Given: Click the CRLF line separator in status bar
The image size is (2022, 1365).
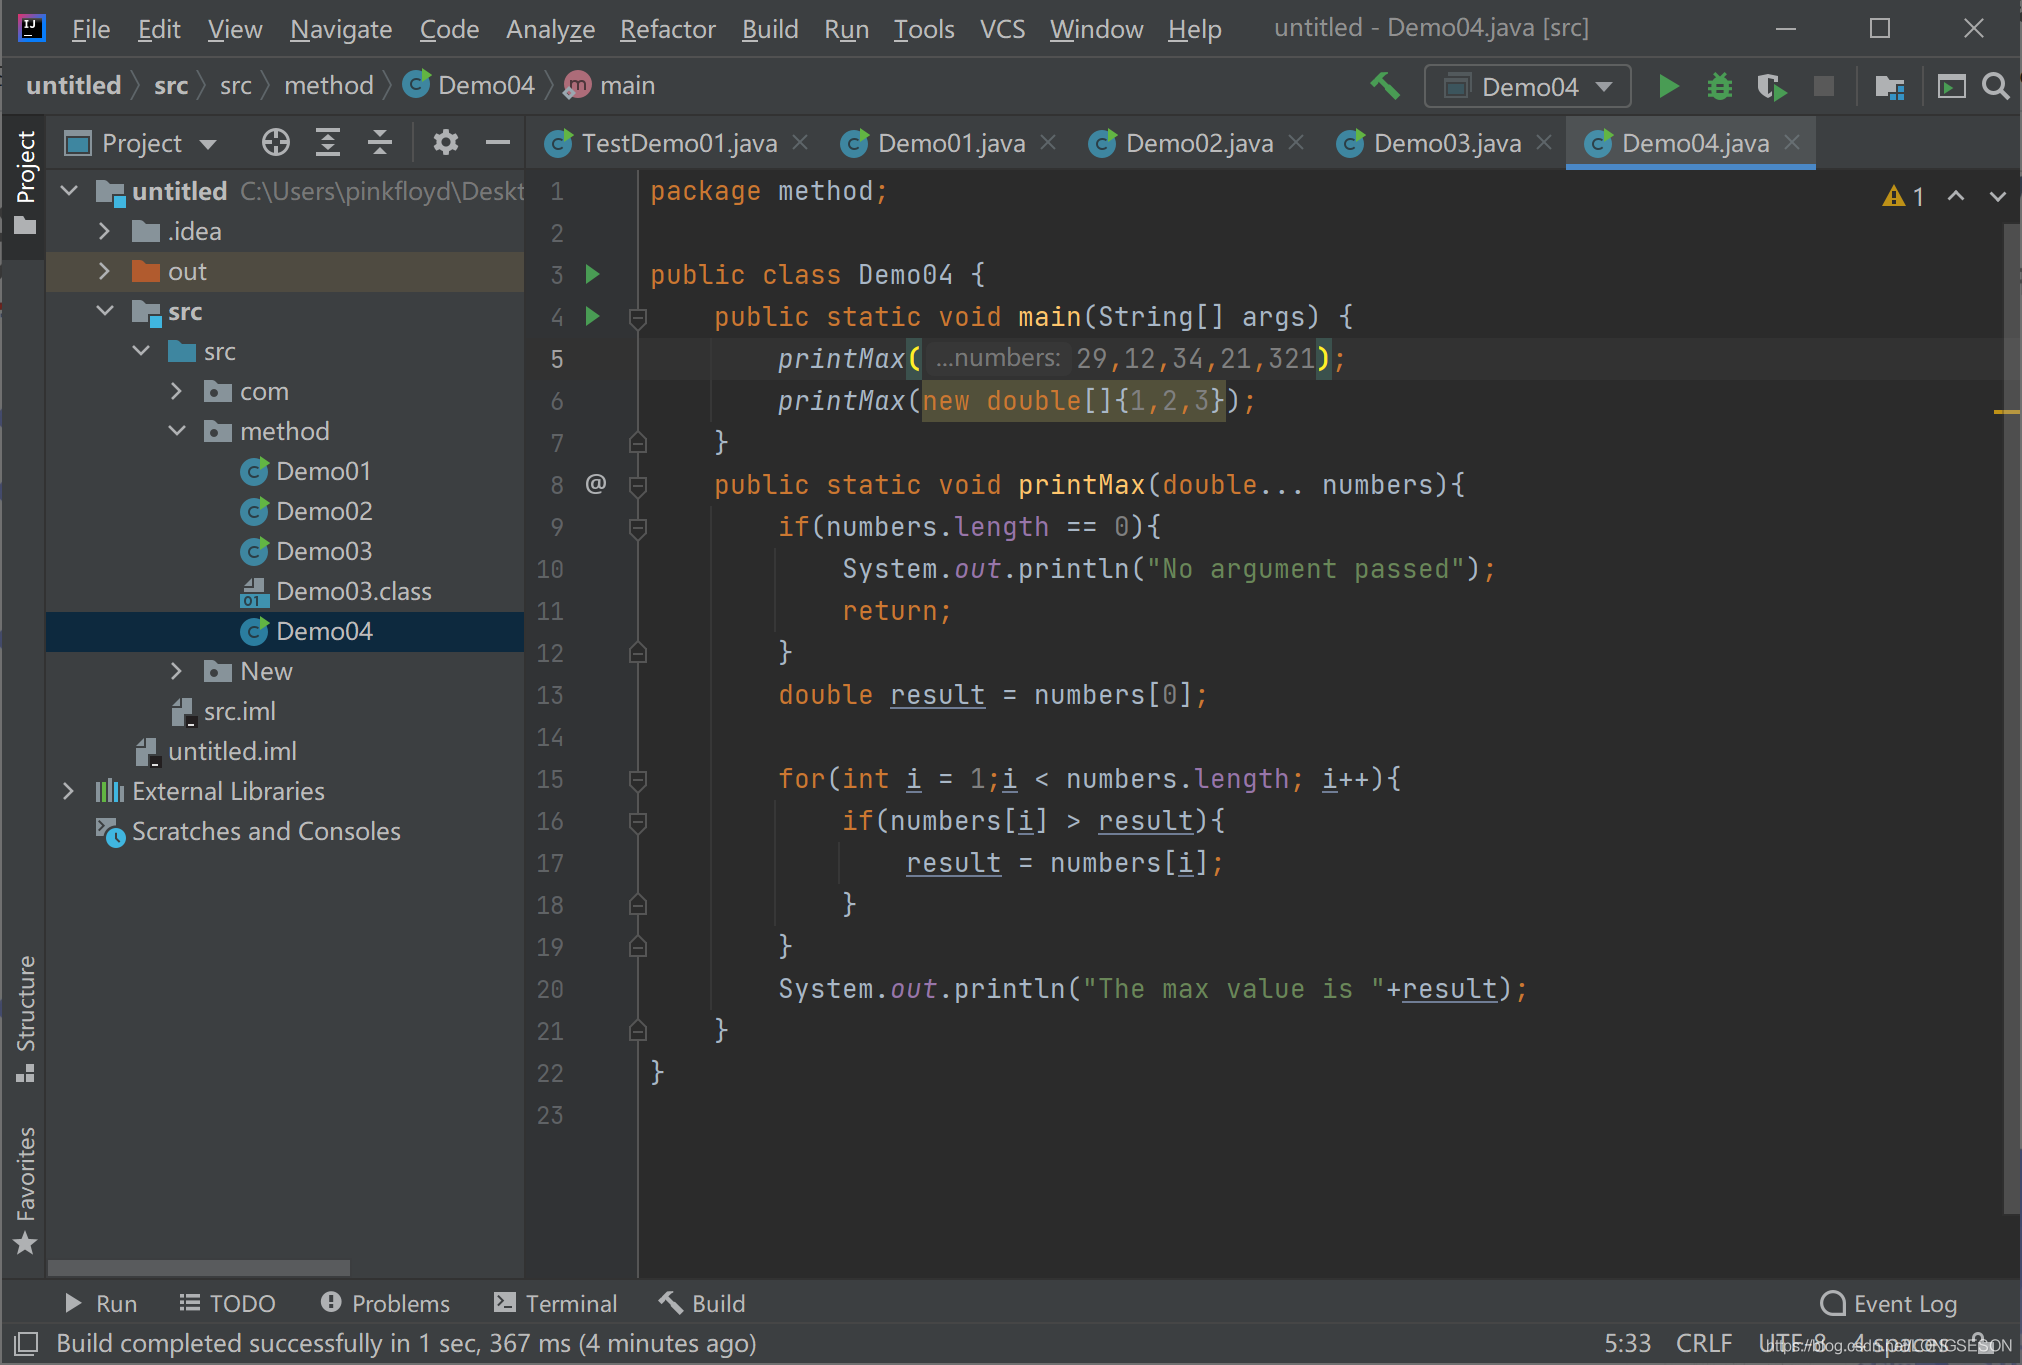Looking at the screenshot, I should tap(1704, 1343).
